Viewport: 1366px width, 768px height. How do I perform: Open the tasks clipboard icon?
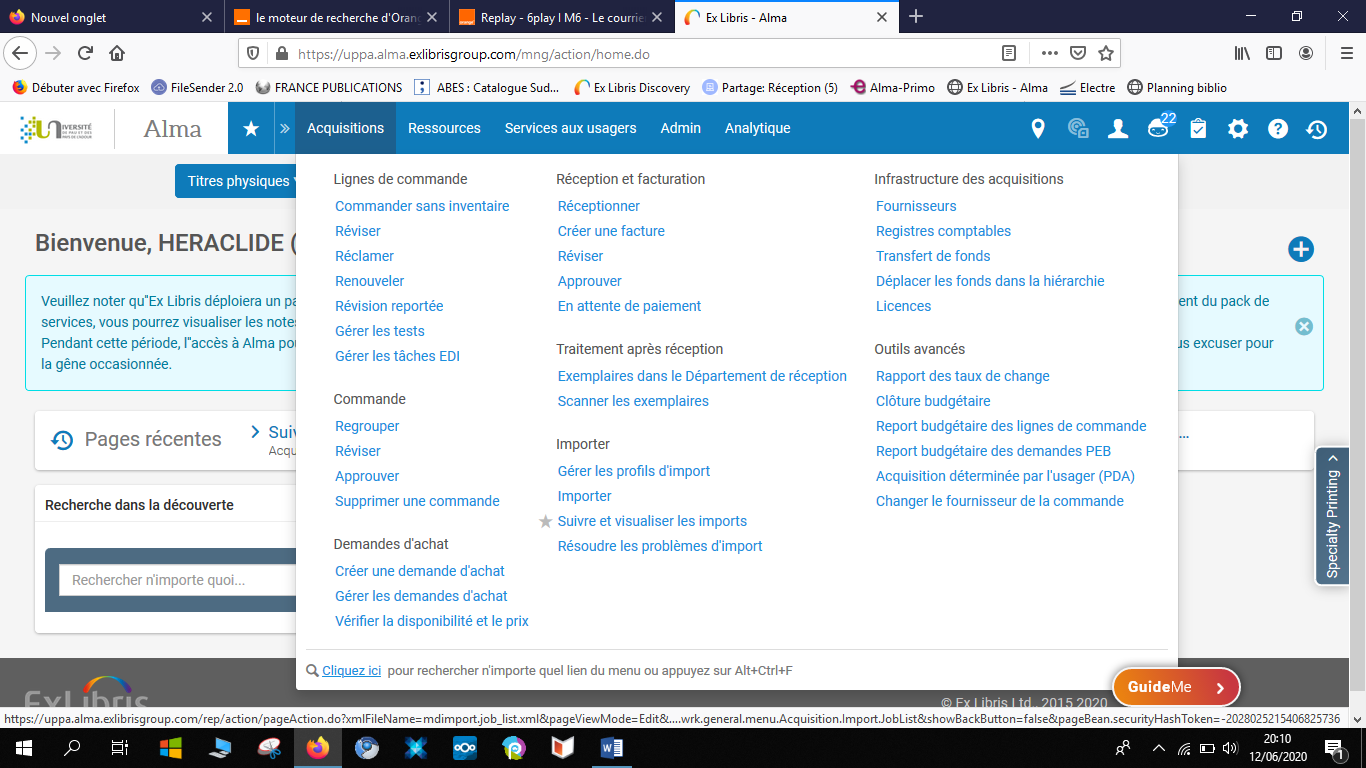pyautogui.click(x=1198, y=128)
